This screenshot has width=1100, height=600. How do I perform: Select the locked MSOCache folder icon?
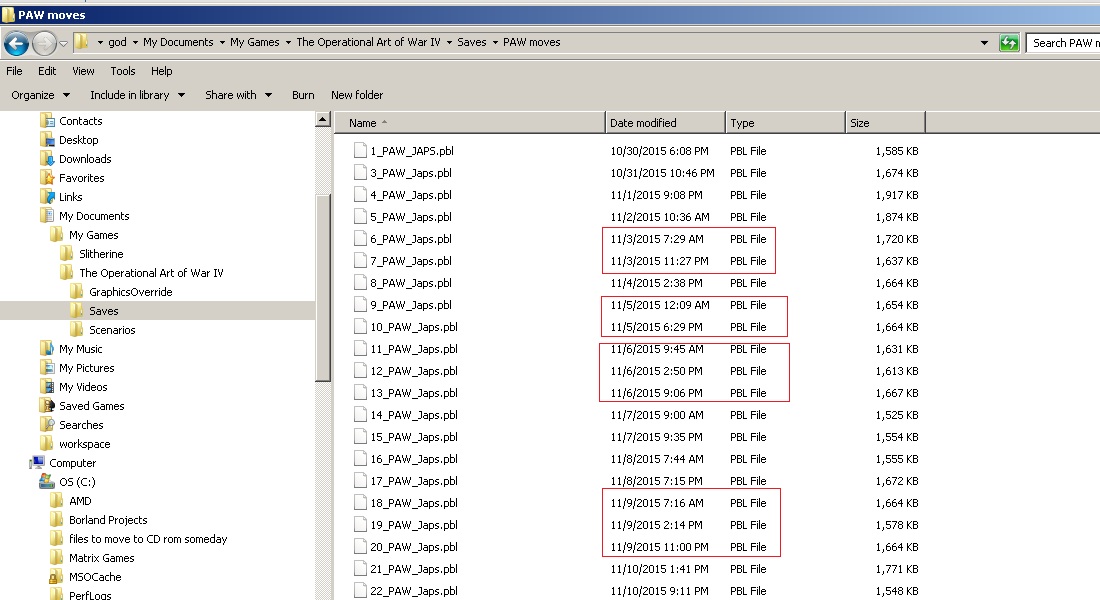[x=55, y=577]
